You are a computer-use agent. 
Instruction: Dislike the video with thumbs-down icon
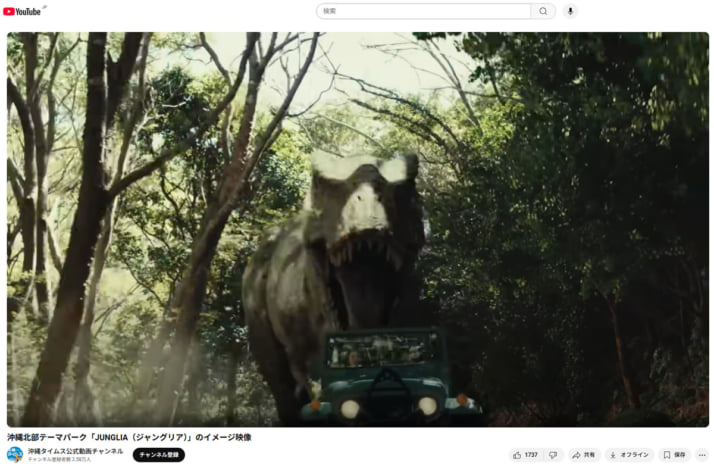tap(553, 455)
